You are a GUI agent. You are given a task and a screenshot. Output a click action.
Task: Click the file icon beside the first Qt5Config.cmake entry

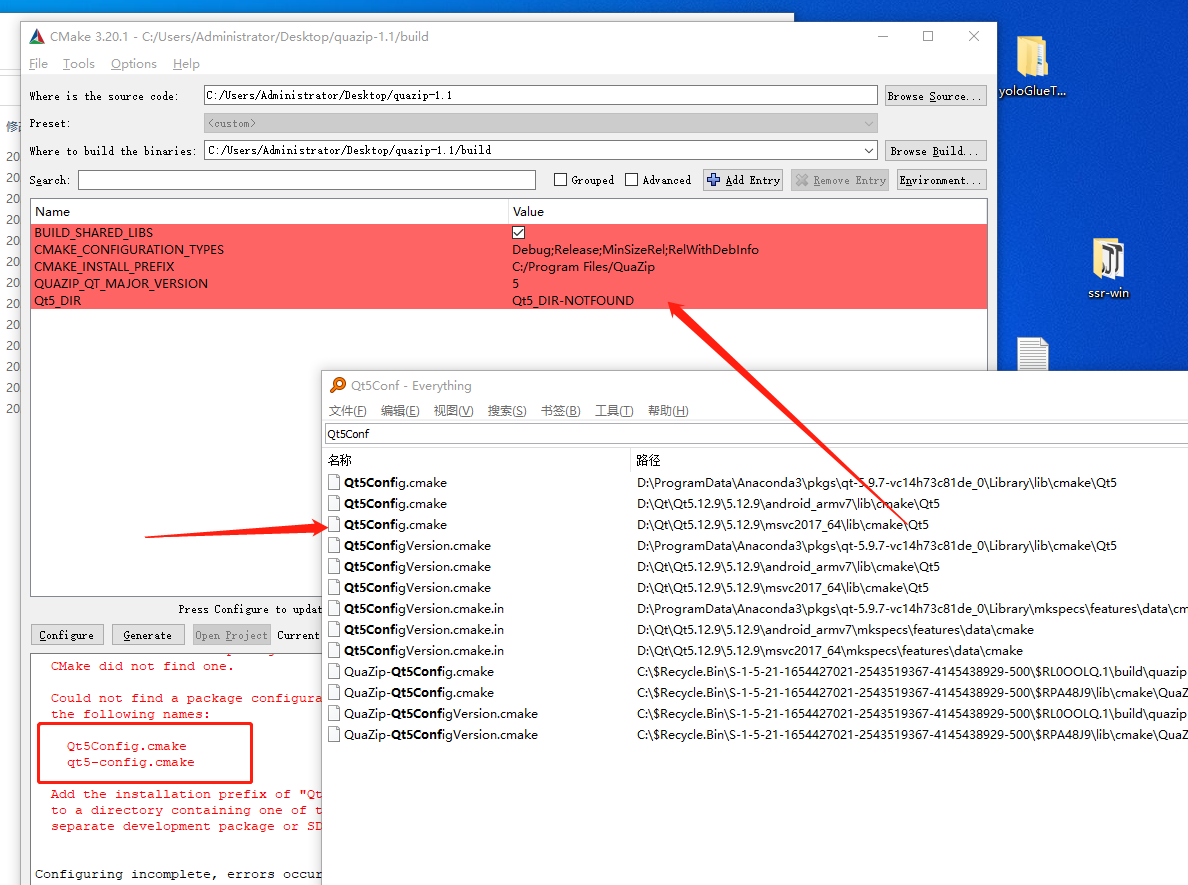coord(333,482)
